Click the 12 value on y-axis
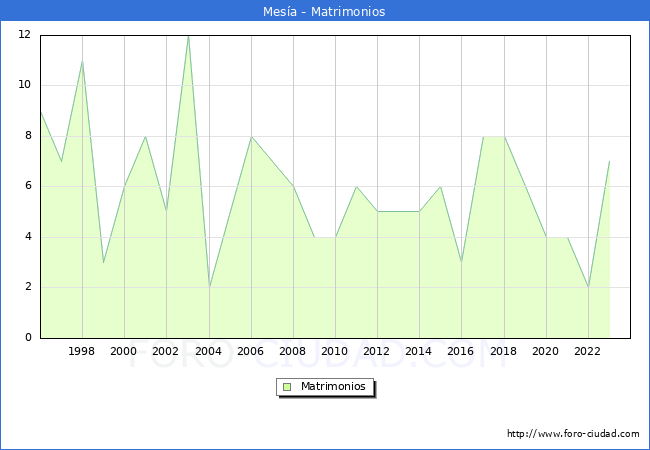The height and width of the screenshot is (450, 650). tap(24, 35)
